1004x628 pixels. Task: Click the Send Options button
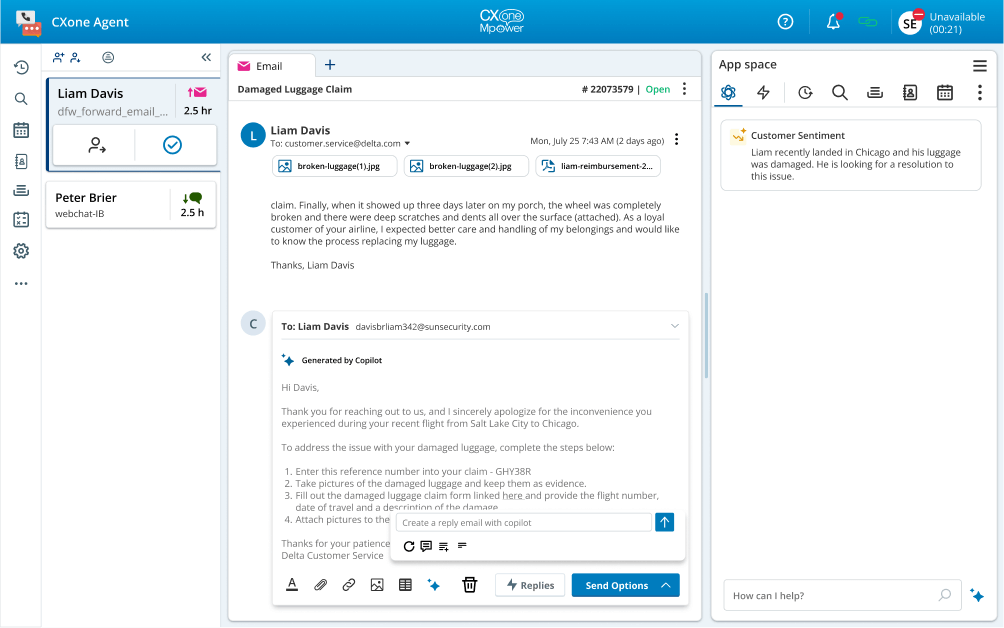(x=615, y=585)
